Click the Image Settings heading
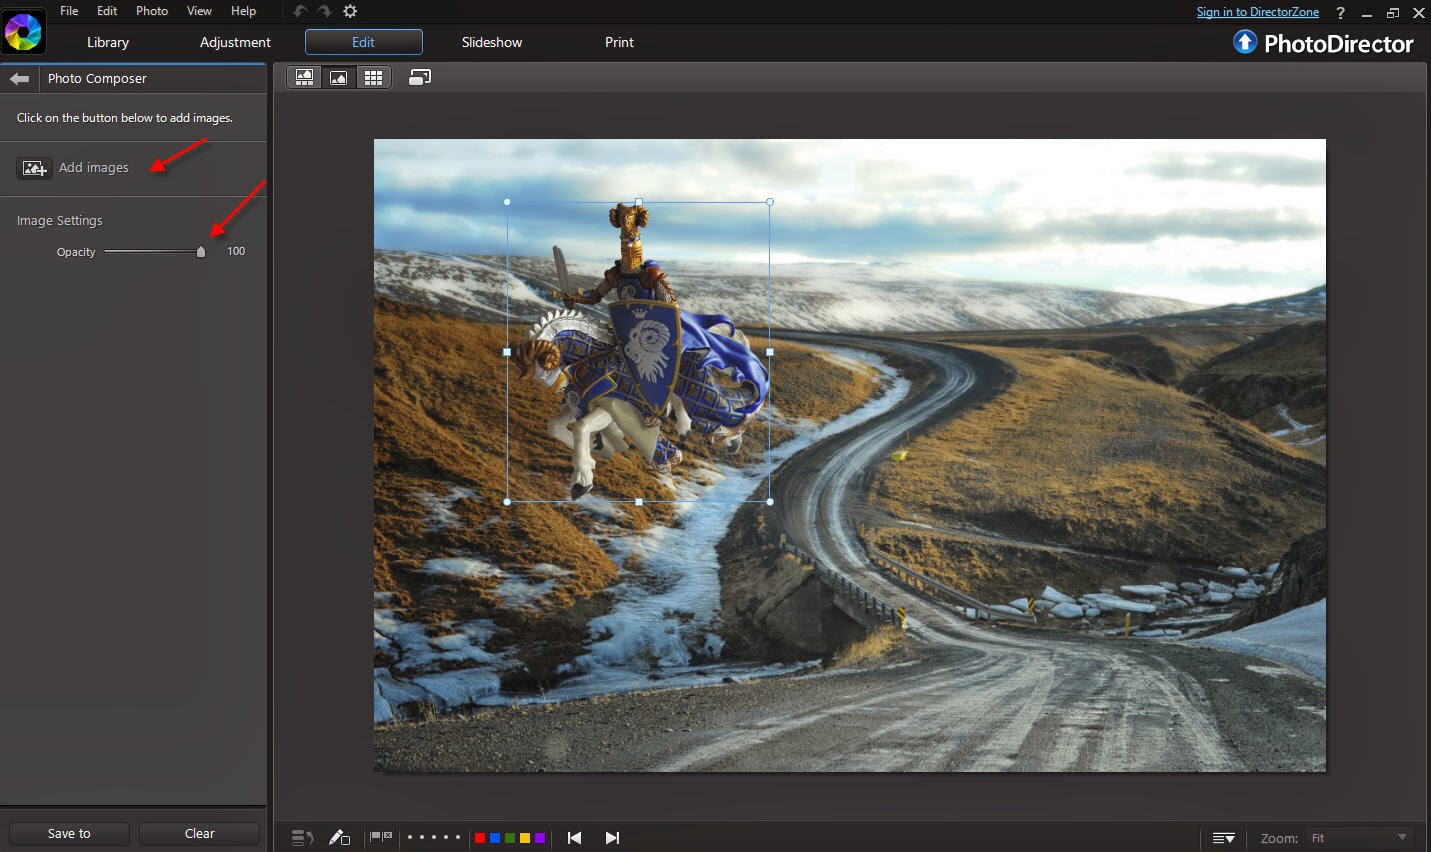The width and height of the screenshot is (1431, 852). 60,220
